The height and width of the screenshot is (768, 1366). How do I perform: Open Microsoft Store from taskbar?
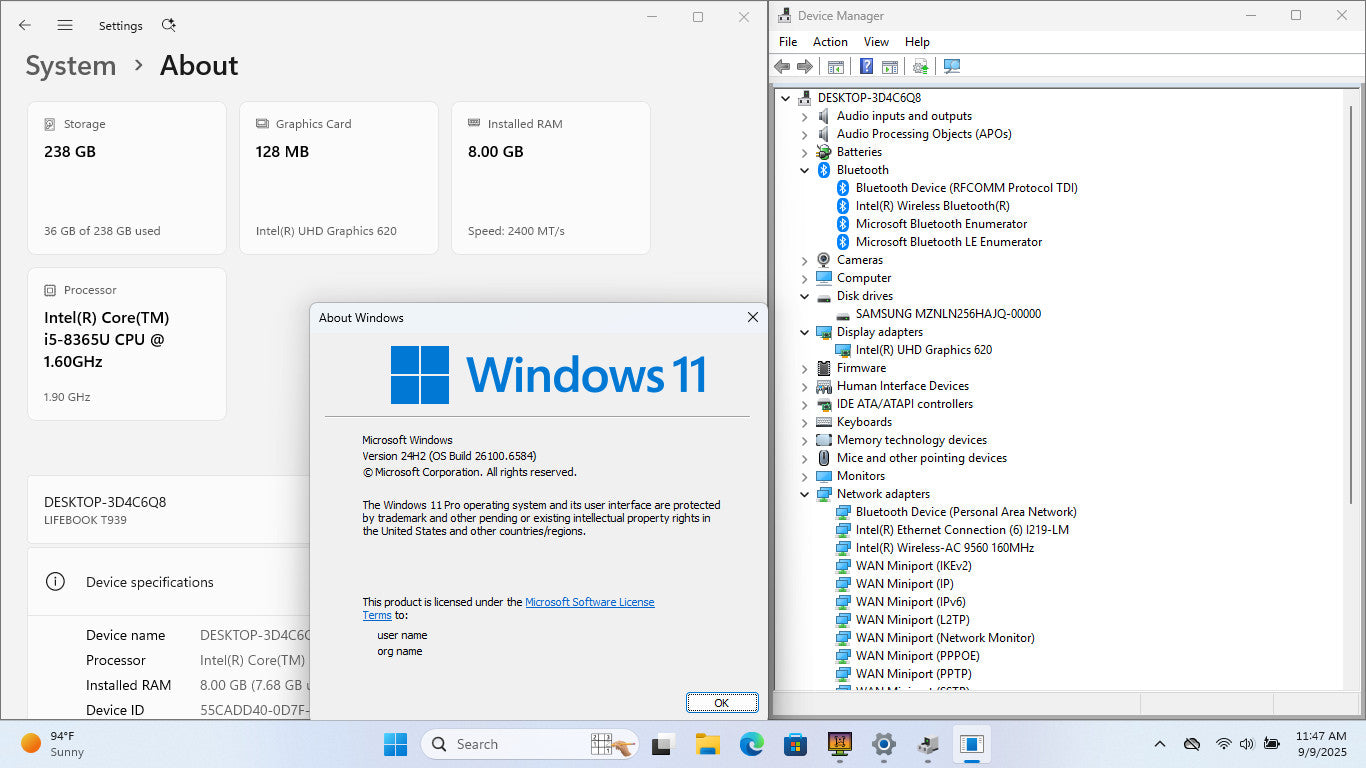click(x=796, y=744)
